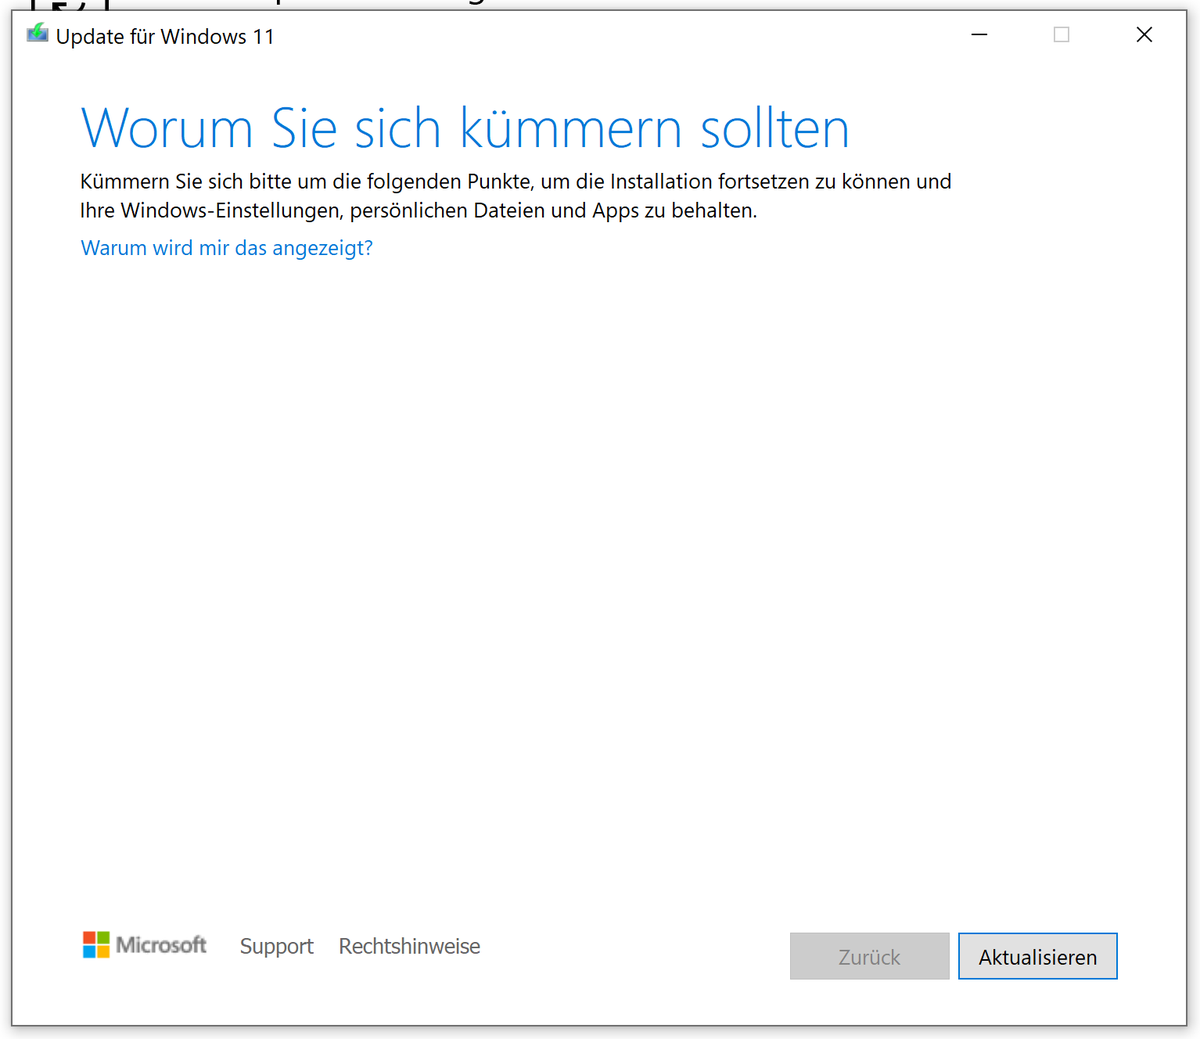Screen dimensions: 1200x1039
Task: Click the Microsoft logo
Action: click(x=144, y=945)
